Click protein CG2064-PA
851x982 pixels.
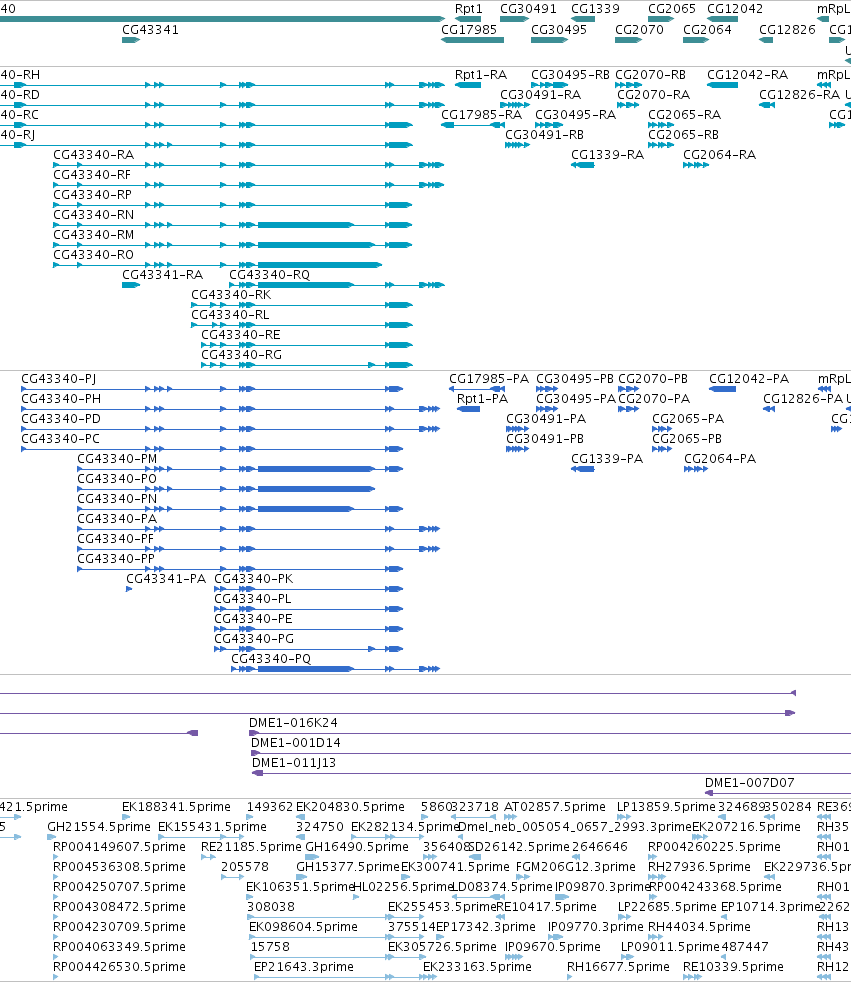tap(719, 459)
